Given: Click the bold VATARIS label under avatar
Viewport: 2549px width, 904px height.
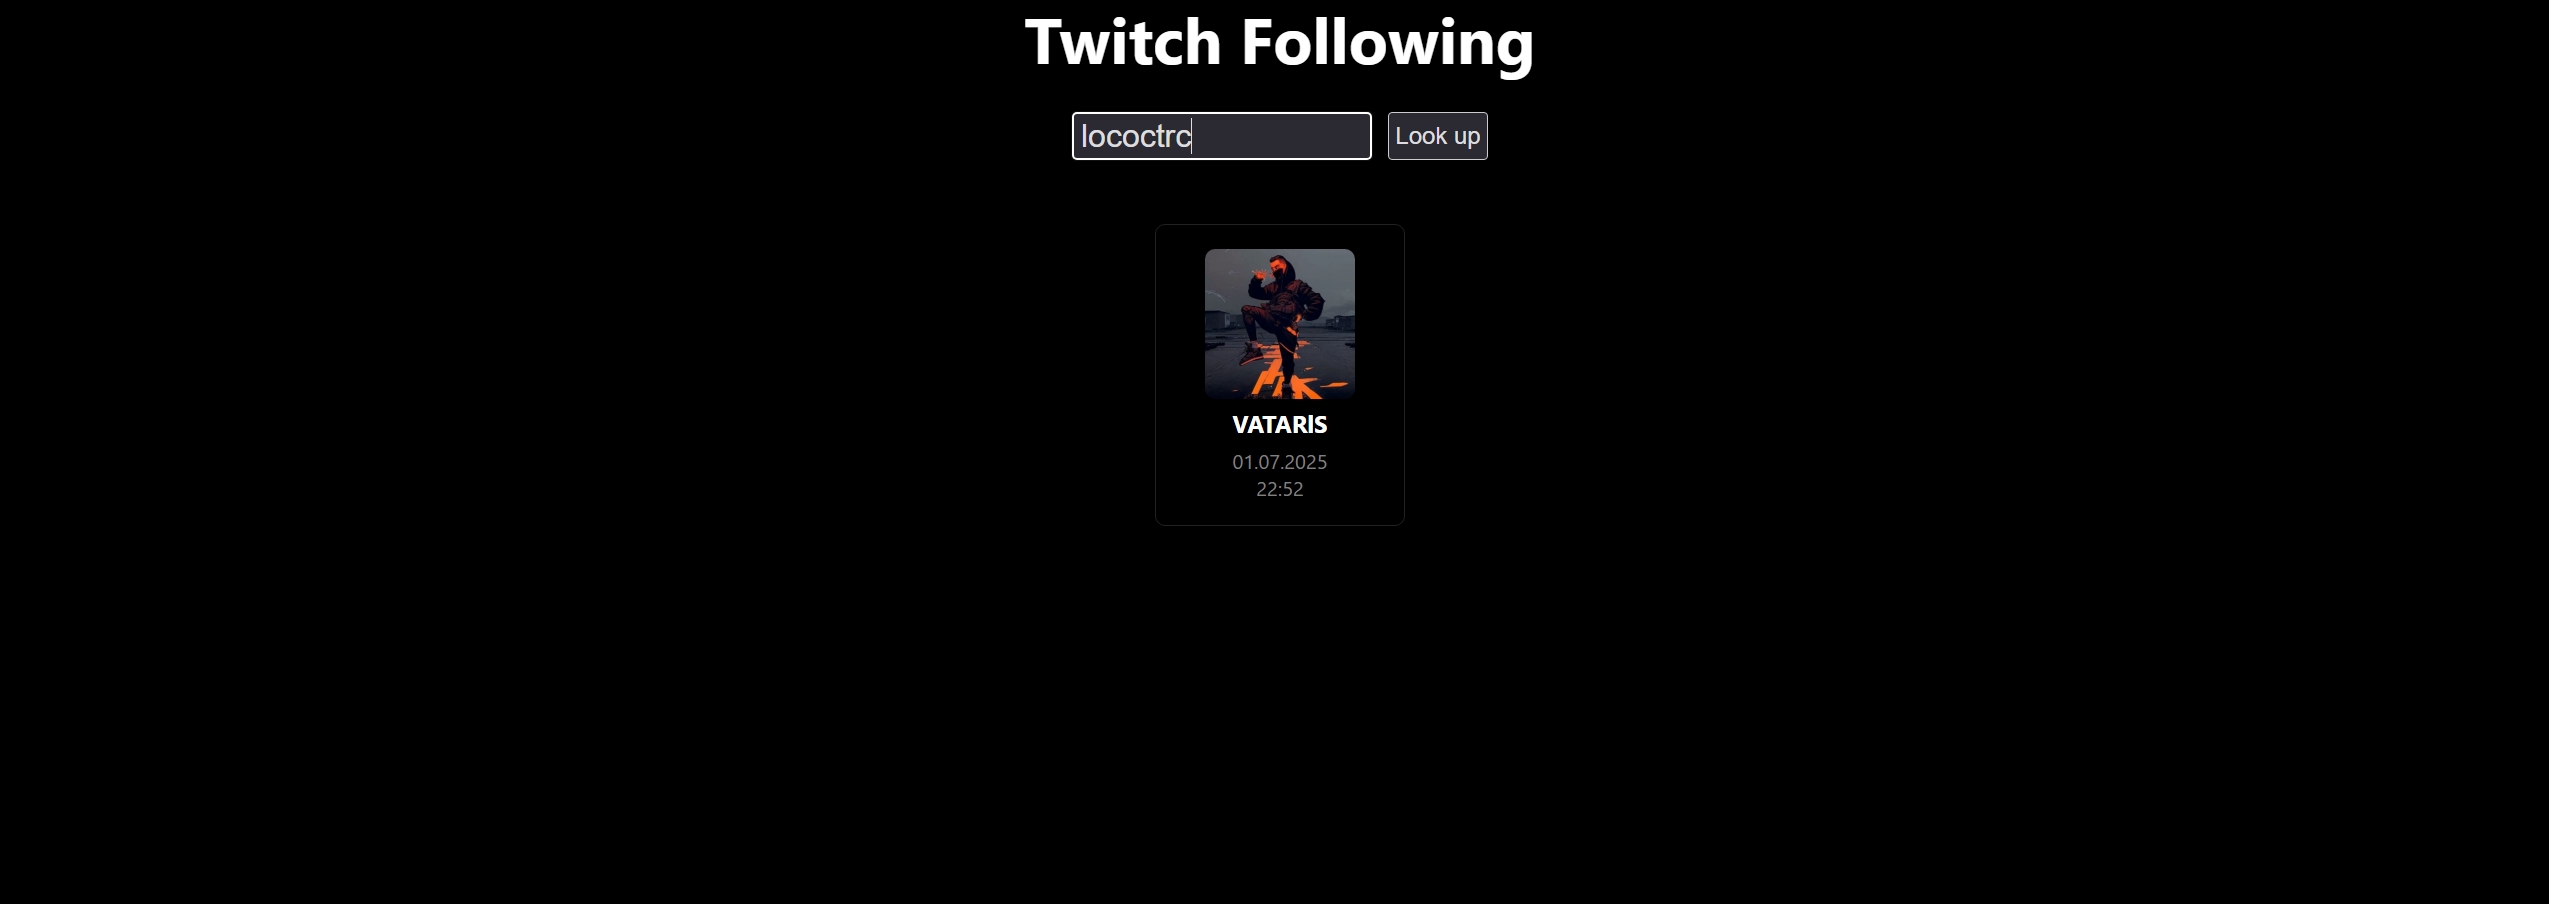Looking at the screenshot, I should point(1279,425).
